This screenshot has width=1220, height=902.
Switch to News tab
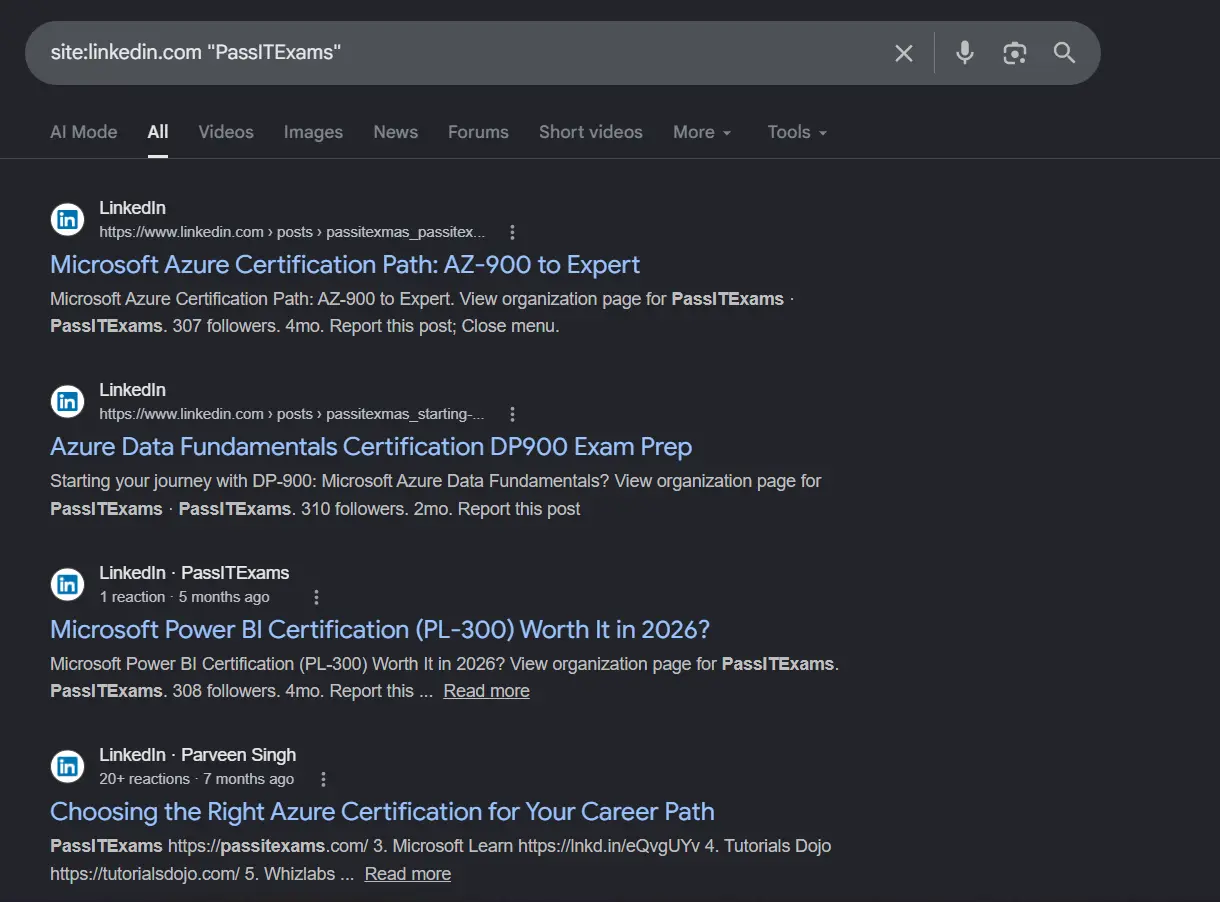coord(396,132)
